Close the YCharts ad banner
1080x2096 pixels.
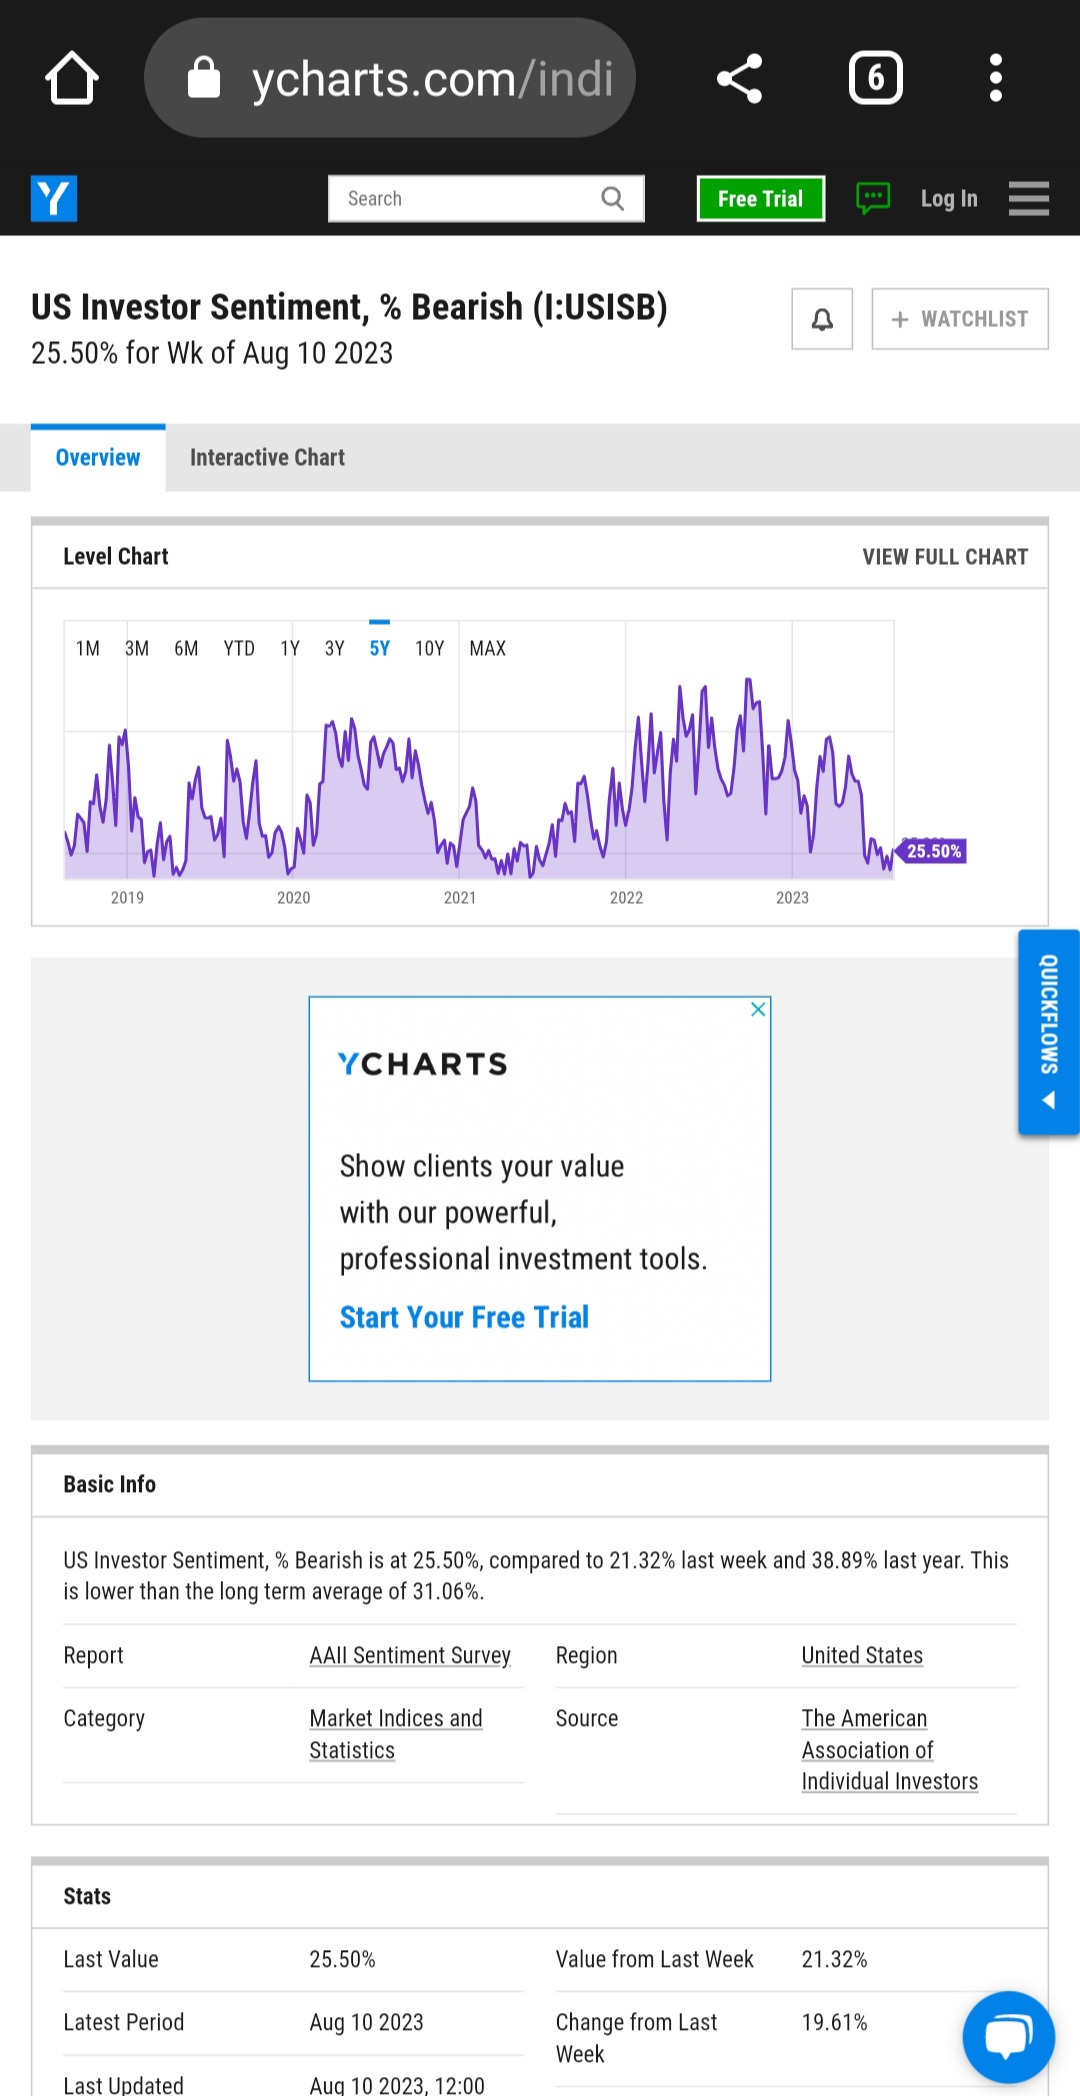758,1009
